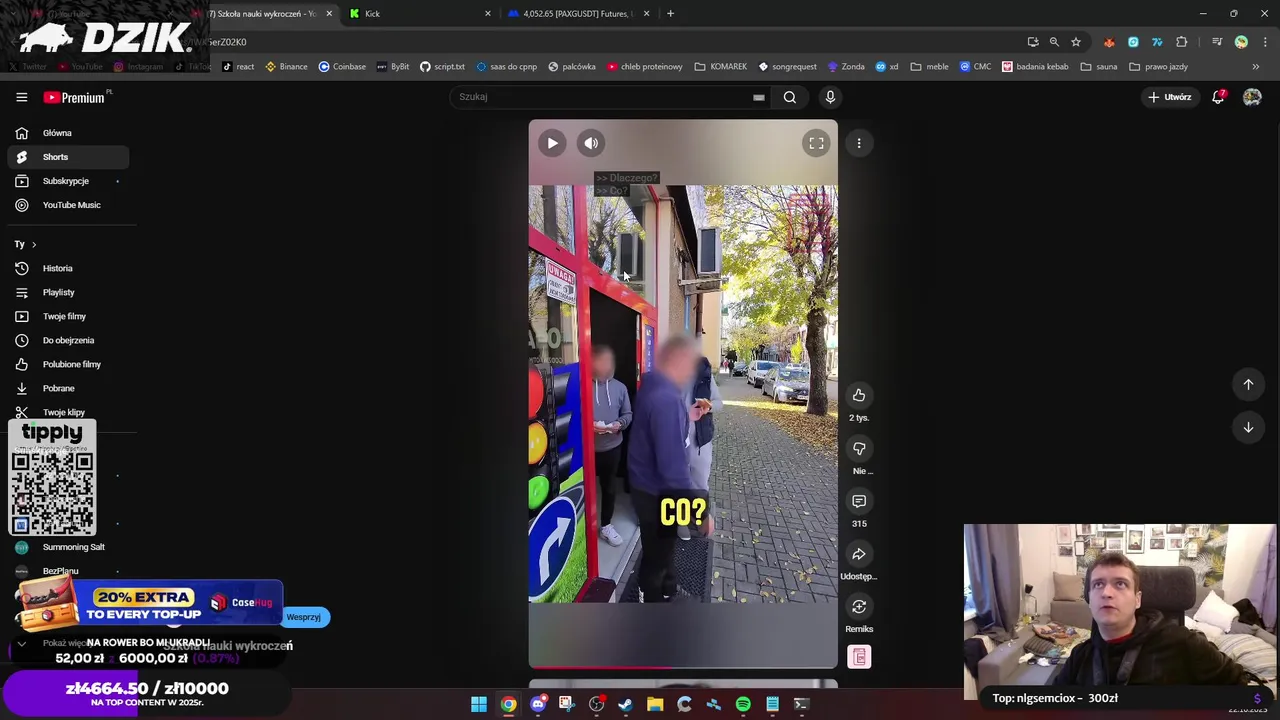Open the 315 comments panel
Screen dimensions: 1280x720
[x=859, y=501]
